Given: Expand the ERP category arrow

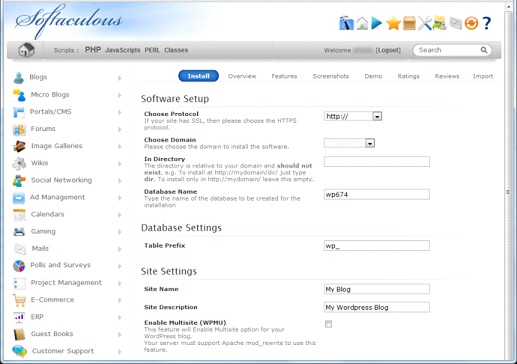Looking at the screenshot, I should (x=119, y=317).
